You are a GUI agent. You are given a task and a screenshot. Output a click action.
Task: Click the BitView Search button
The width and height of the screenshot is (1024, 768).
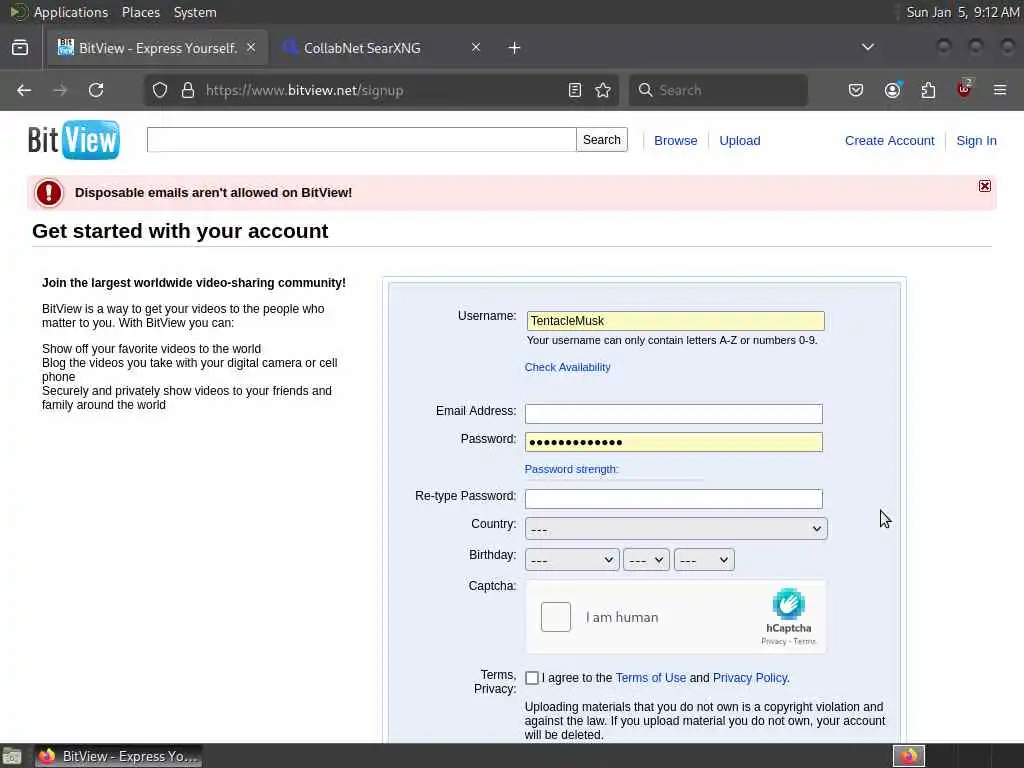coord(601,140)
